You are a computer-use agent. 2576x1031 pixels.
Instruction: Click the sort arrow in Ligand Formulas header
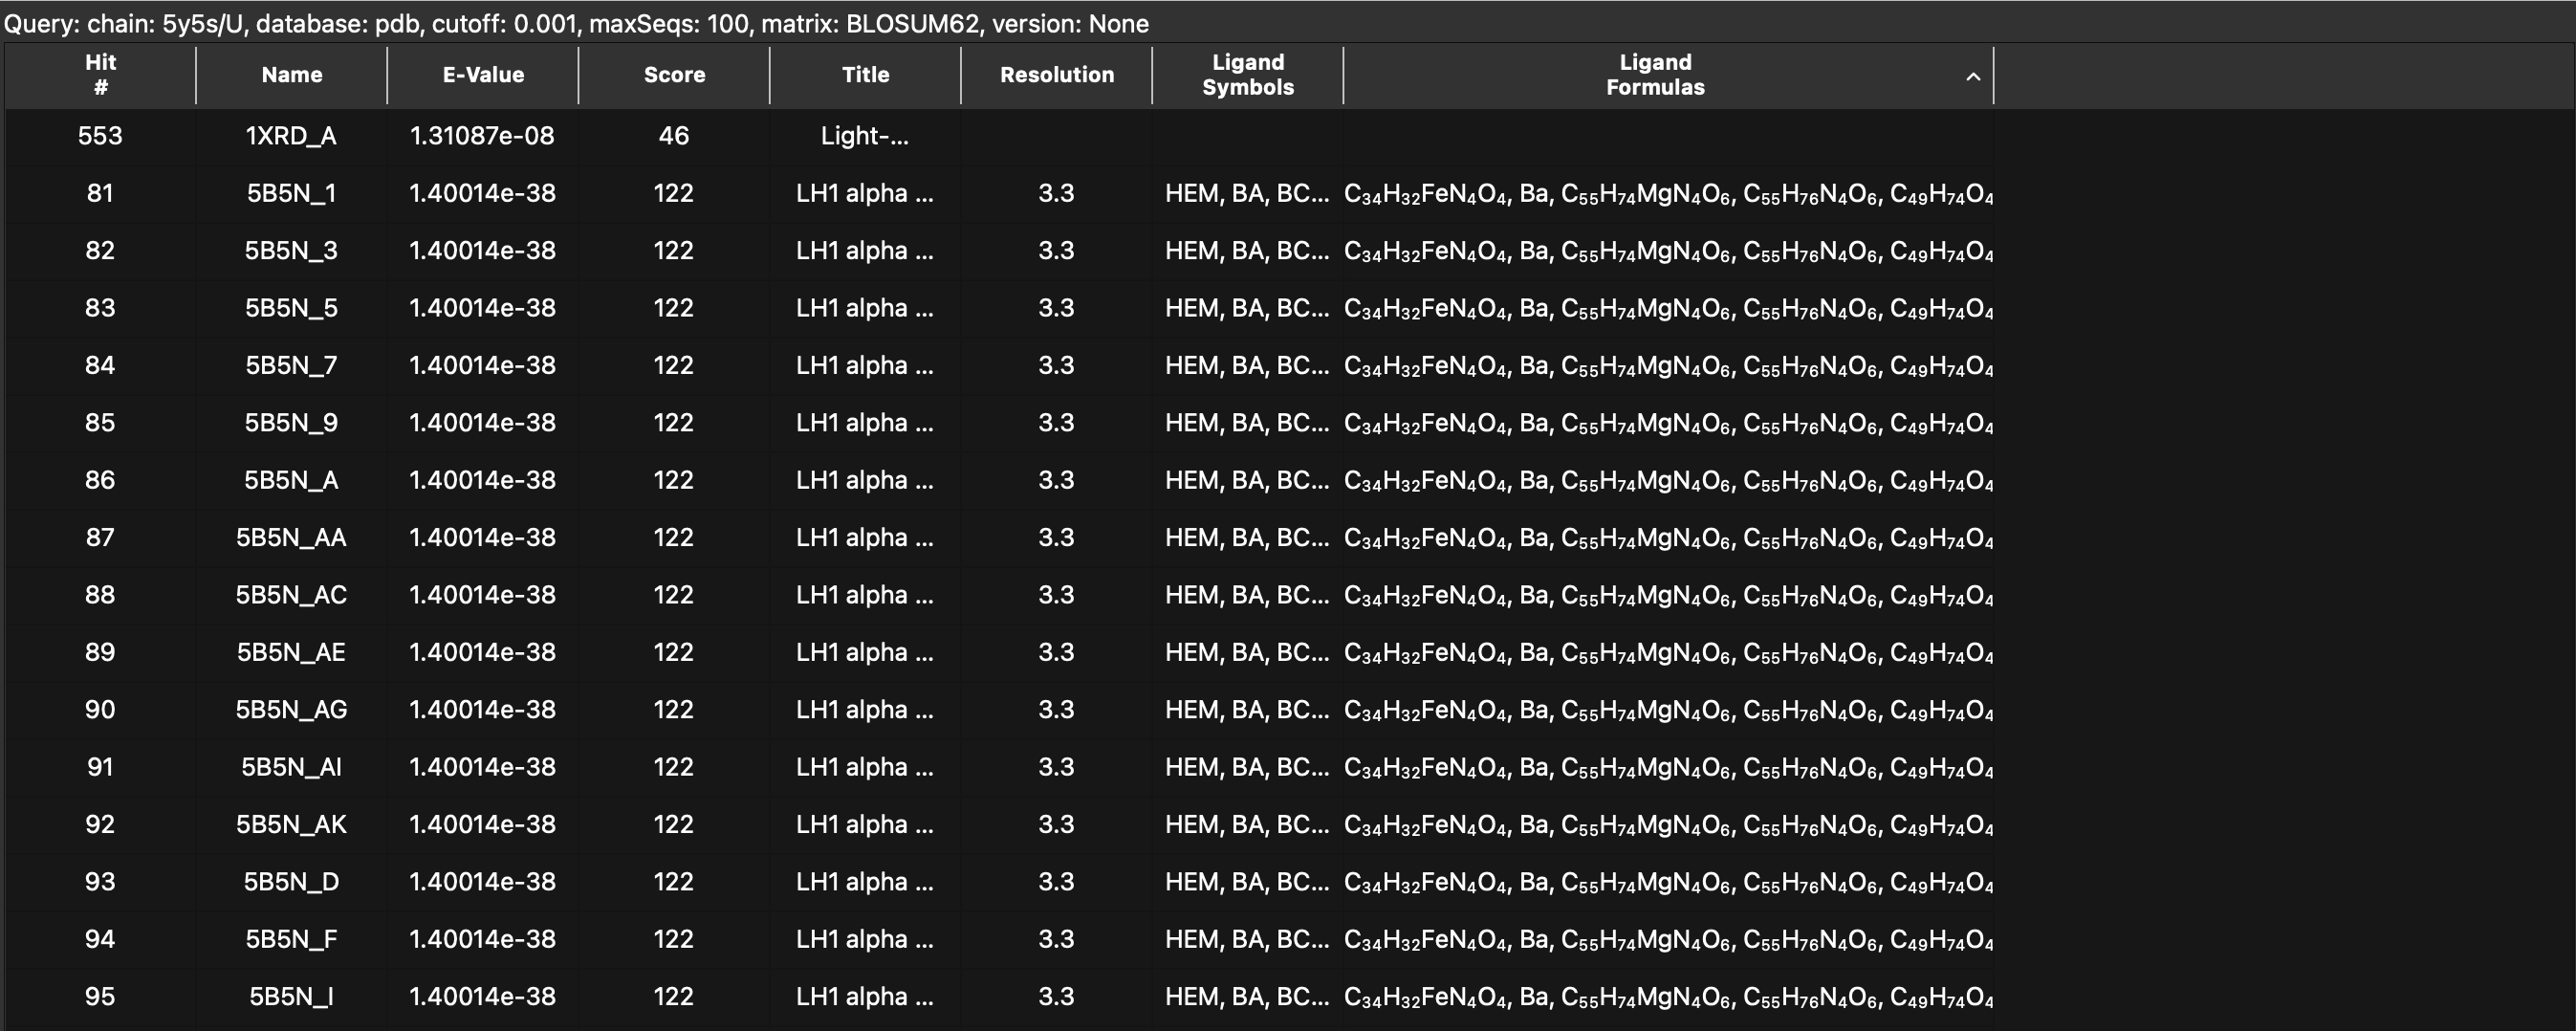tap(1972, 77)
